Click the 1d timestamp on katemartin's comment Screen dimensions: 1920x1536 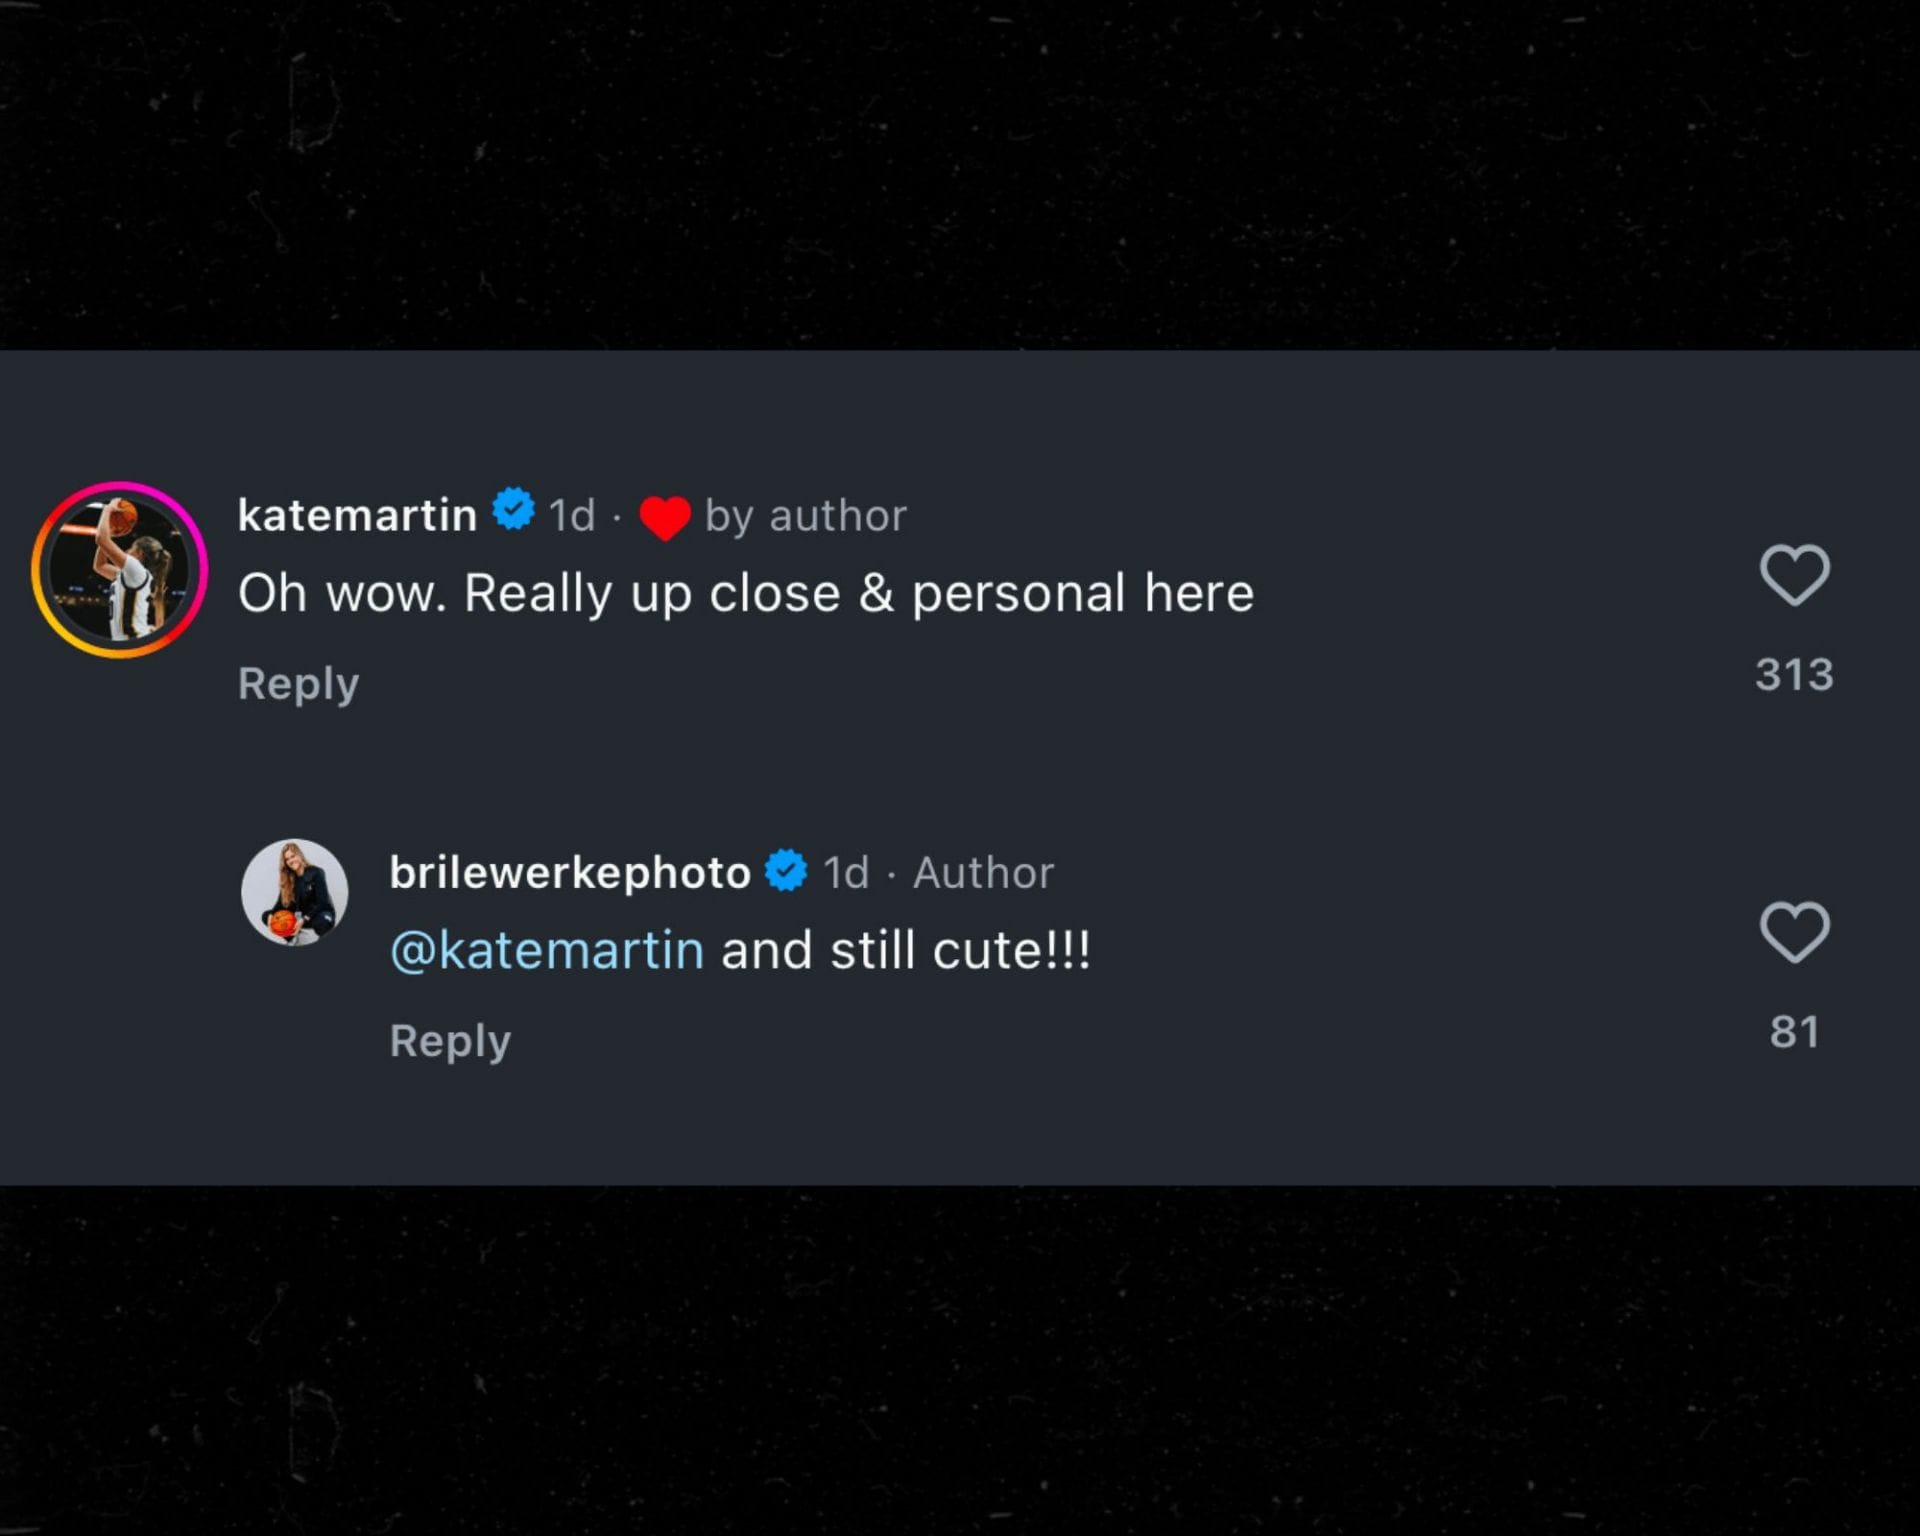(x=572, y=516)
